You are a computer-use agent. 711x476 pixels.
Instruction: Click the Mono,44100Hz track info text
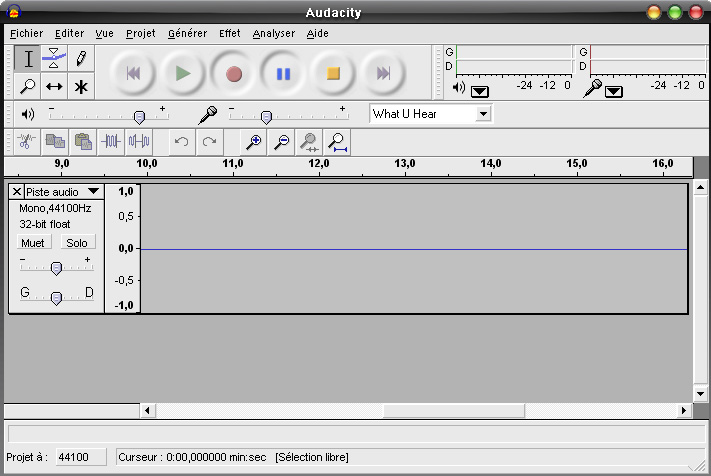pyautogui.click(x=55, y=209)
